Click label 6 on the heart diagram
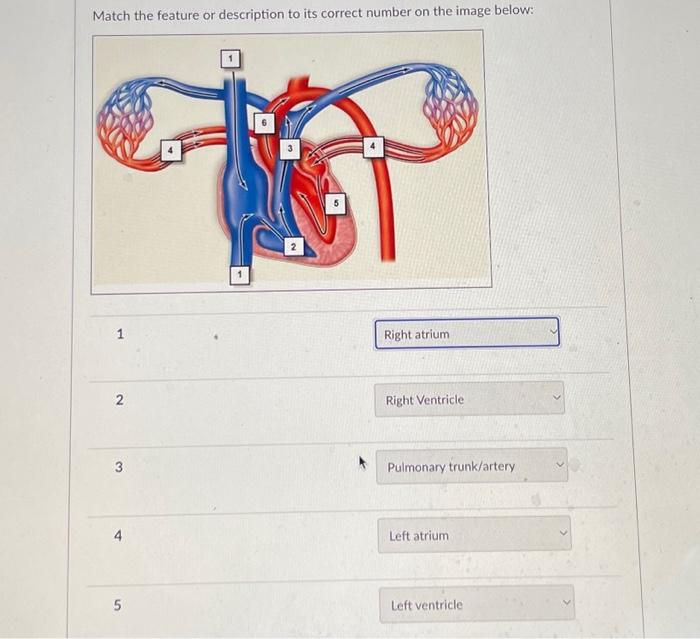The width and height of the screenshot is (700, 639). coord(264,122)
